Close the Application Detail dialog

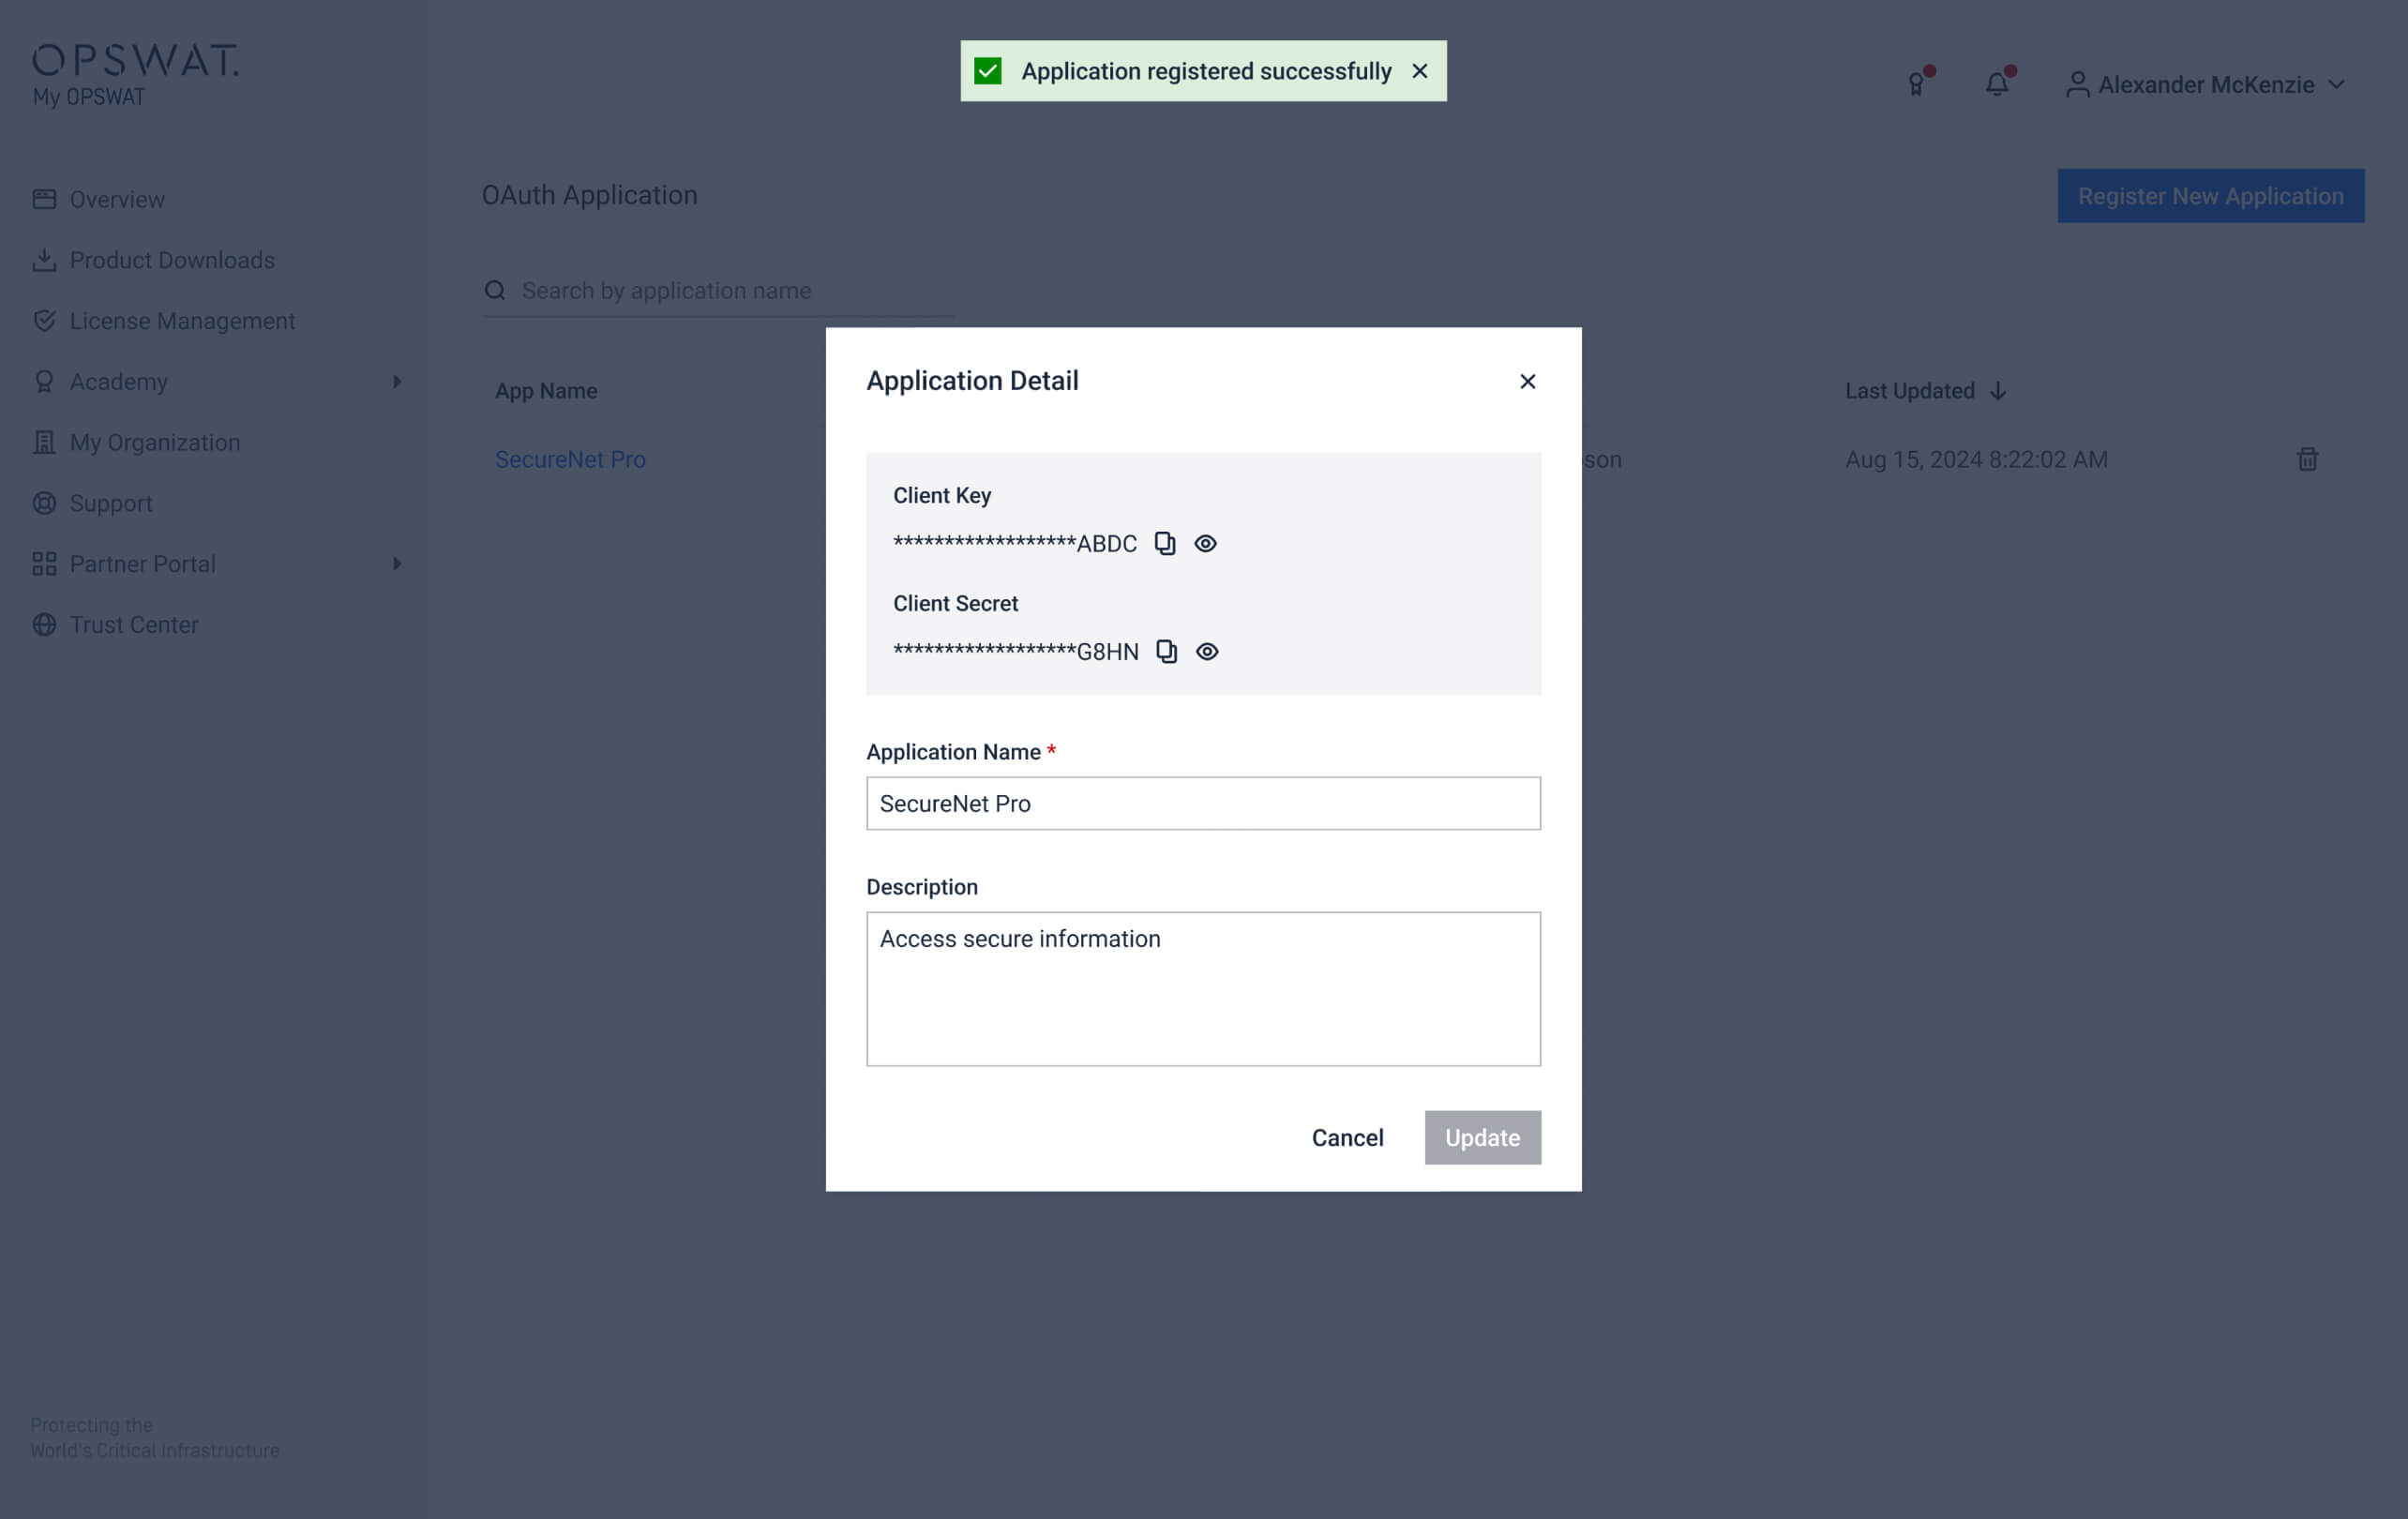click(1527, 381)
